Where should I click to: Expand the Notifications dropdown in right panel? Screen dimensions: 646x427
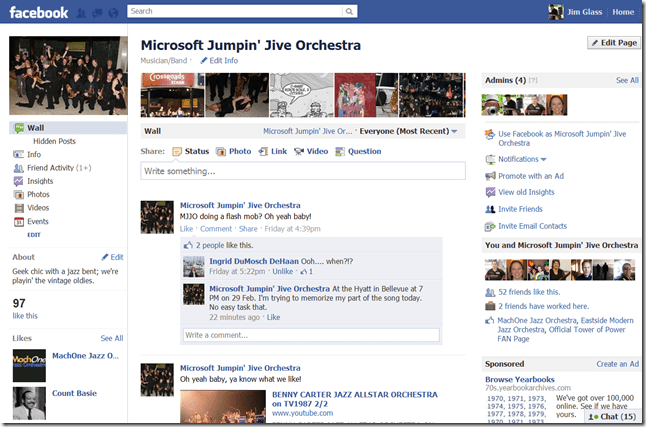pyautogui.click(x=522, y=159)
